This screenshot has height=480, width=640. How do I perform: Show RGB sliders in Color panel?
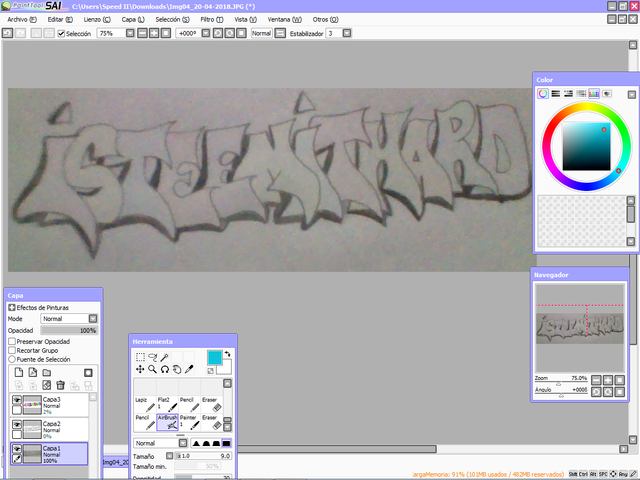coord(556,93)
